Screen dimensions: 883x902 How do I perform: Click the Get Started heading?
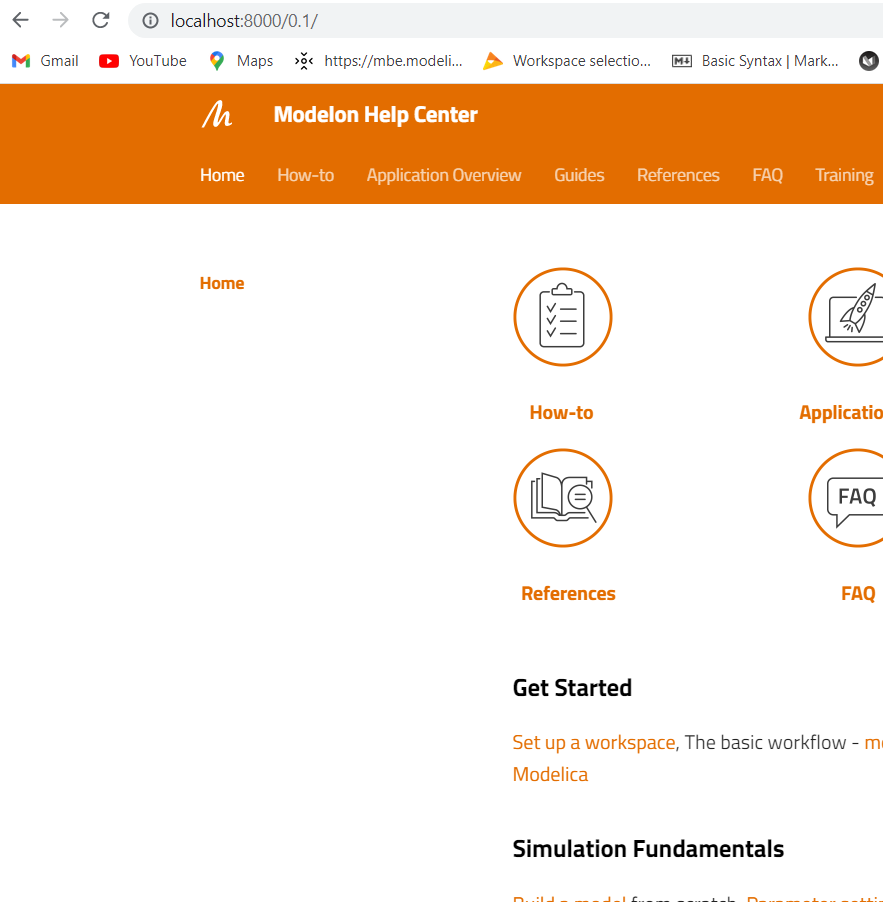pyautogui.click(x=572, y=688)
